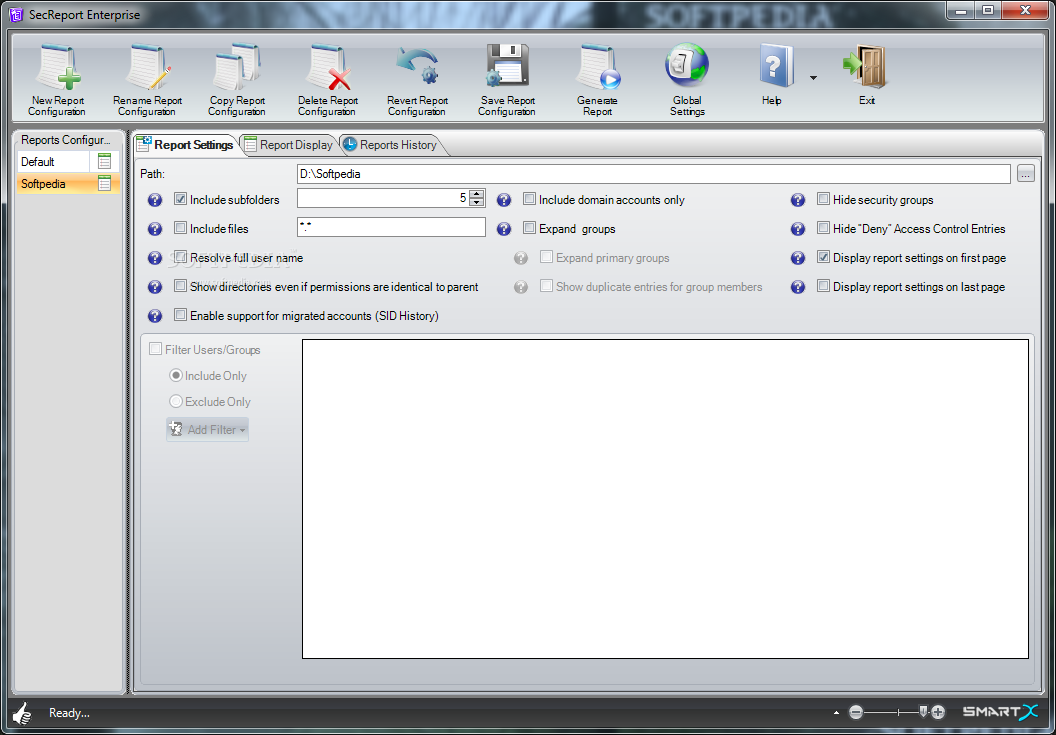Image resolution: width=1056 pixels, height=735 pixels.
Task: Click into the Path input field
Action: point(653,174)
